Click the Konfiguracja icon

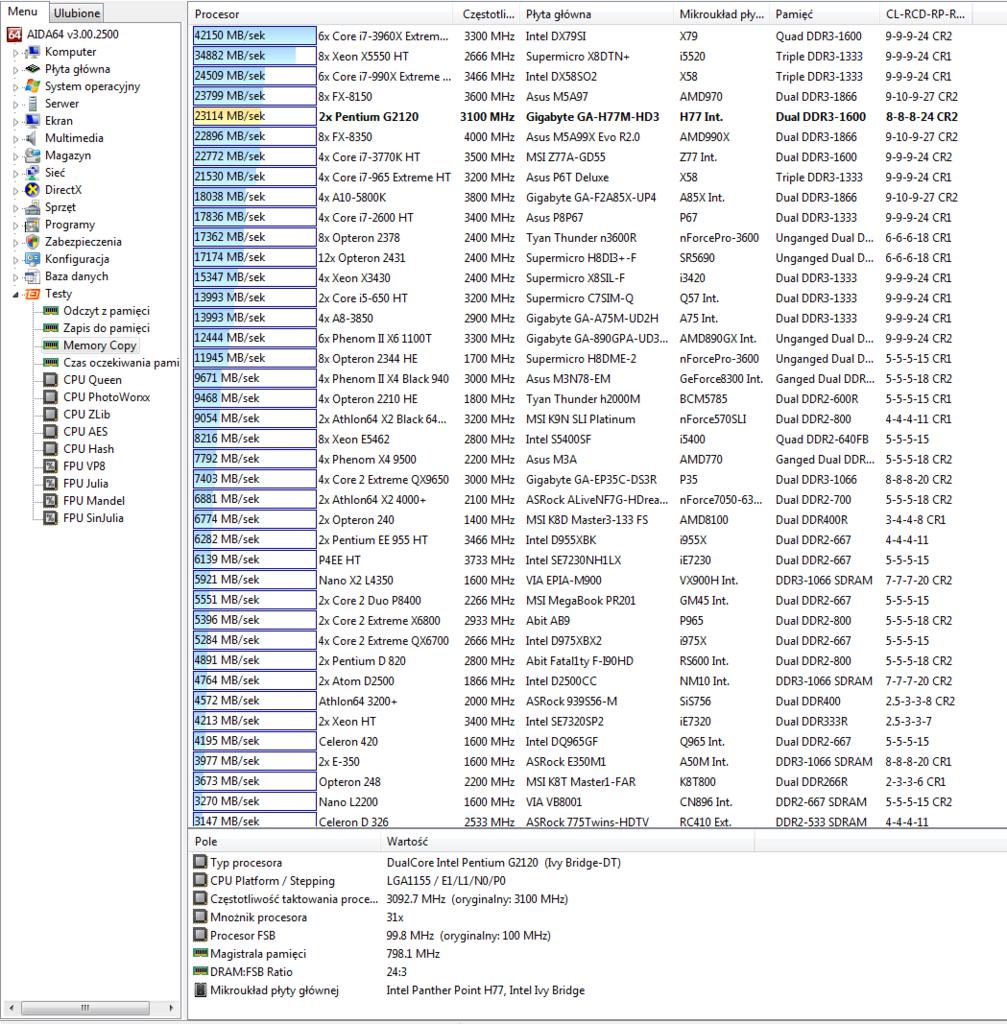coord(32,259)
